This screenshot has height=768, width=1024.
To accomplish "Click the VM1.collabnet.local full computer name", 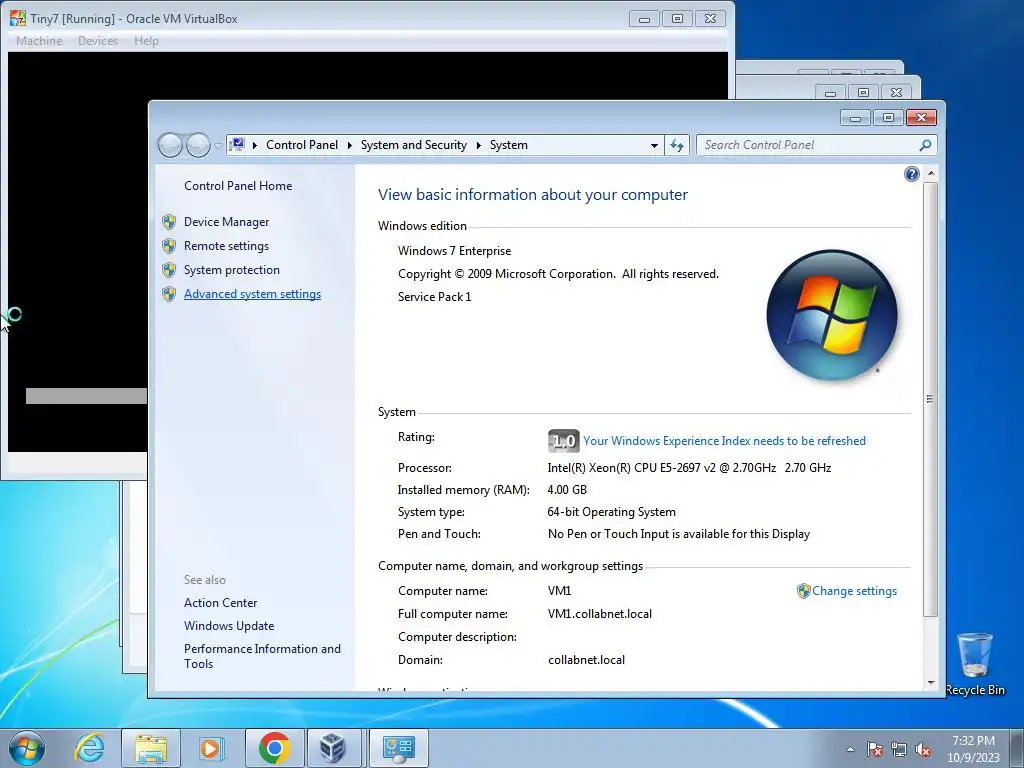I will coord(600,614).
